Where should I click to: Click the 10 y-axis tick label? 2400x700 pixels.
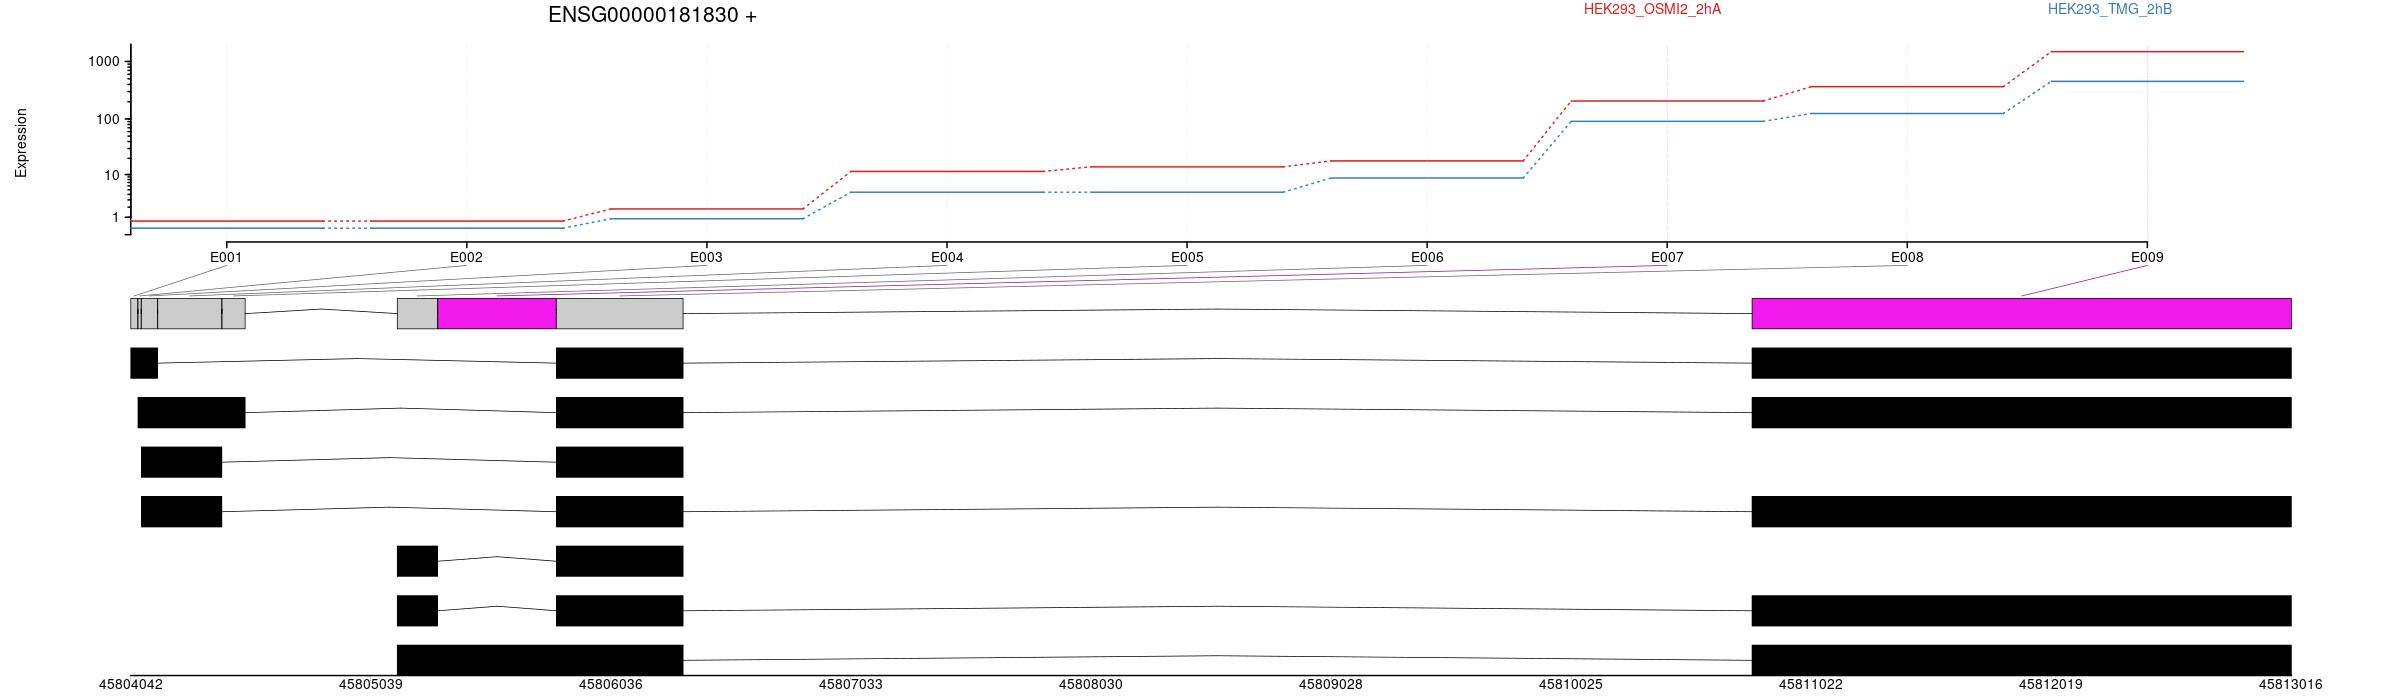click(x=112, y=175)
